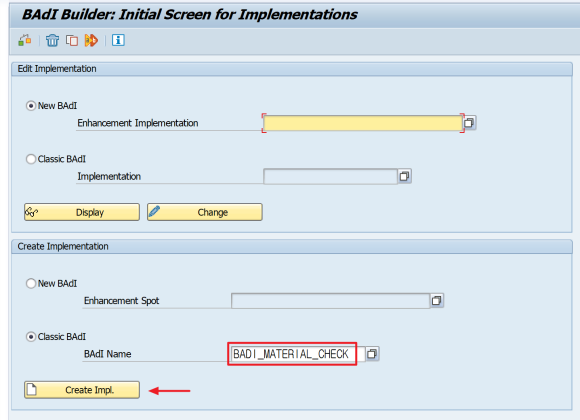Click the Display button
This screenshot has width=580, height=420.
pyautogui.click(x=82, y=212)
